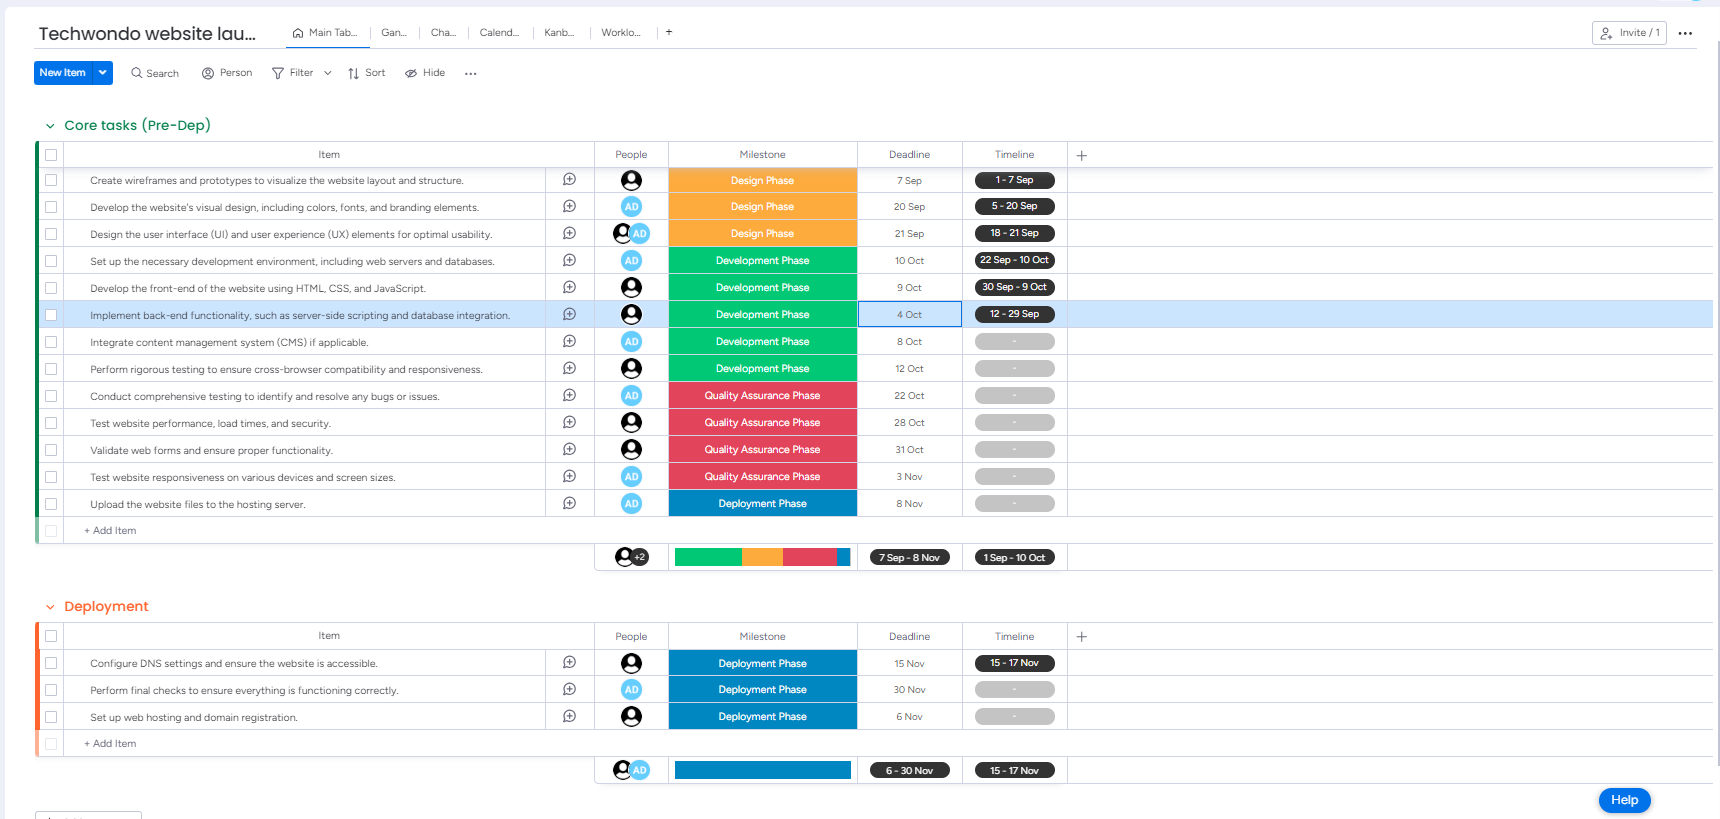This screenshot has width=1720, height=819.
Task: Open the Help button
Action: [x=1624, y=800]
